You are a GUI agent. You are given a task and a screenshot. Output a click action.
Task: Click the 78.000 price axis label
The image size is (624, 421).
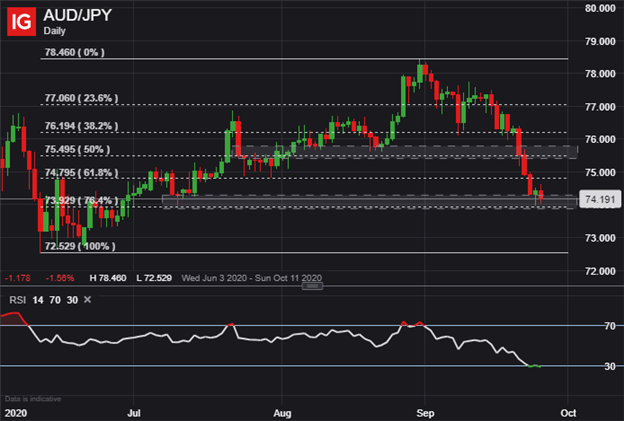pyautogui.click(x=600, y=74)
